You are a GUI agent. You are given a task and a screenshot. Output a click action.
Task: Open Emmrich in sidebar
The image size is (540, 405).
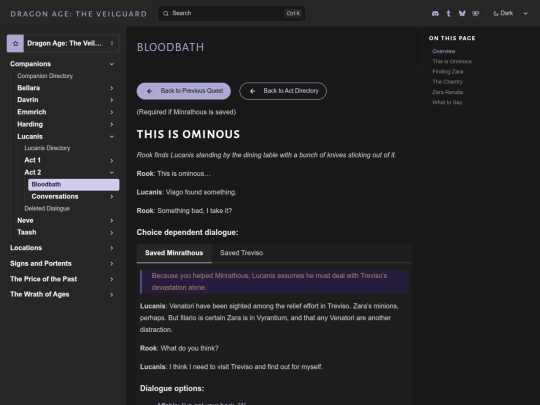click(32, 112)
